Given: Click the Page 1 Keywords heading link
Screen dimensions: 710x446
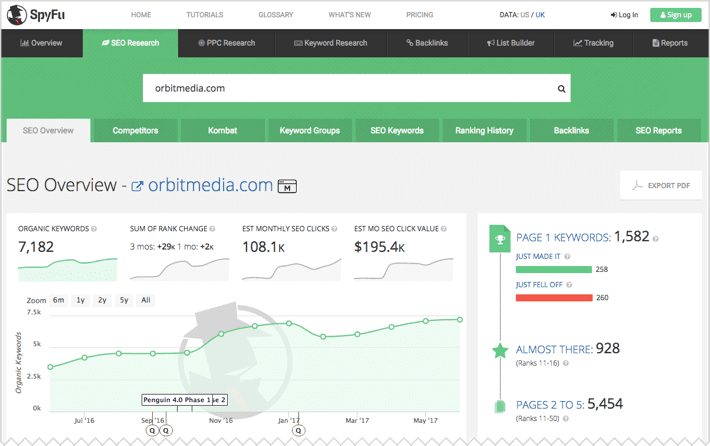Looking at the screenshot, I should 563,238.
